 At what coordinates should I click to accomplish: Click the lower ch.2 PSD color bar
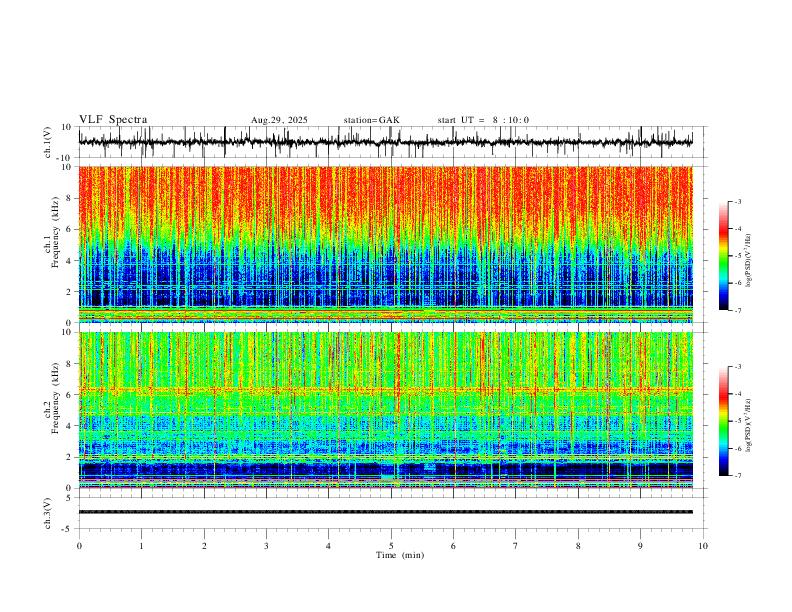[x=723, y=421]
